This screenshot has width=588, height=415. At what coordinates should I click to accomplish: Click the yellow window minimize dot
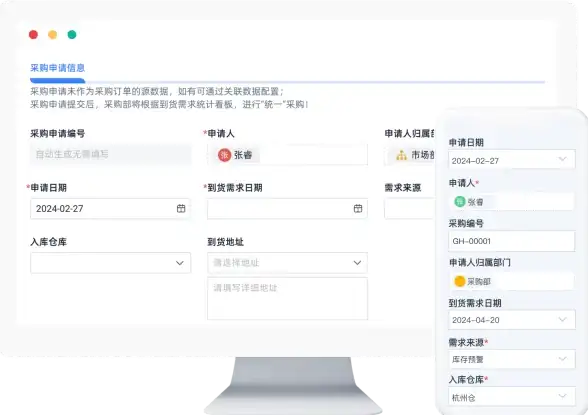pos(52,34)
